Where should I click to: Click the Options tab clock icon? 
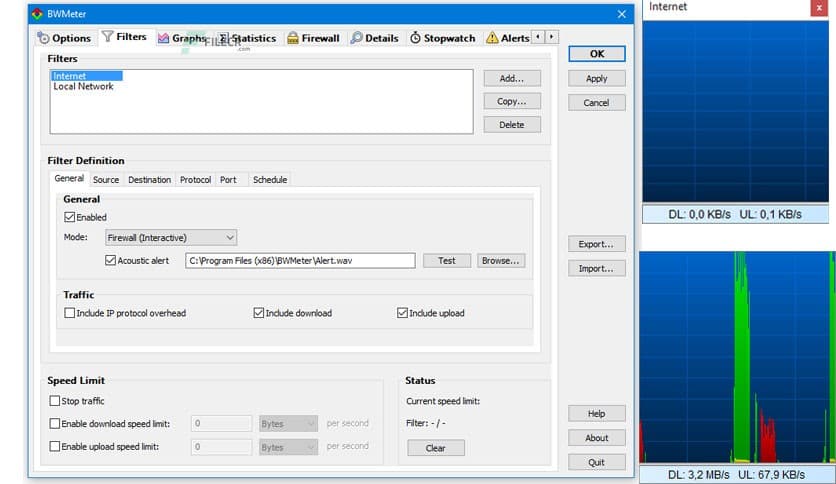click(43, 38)
